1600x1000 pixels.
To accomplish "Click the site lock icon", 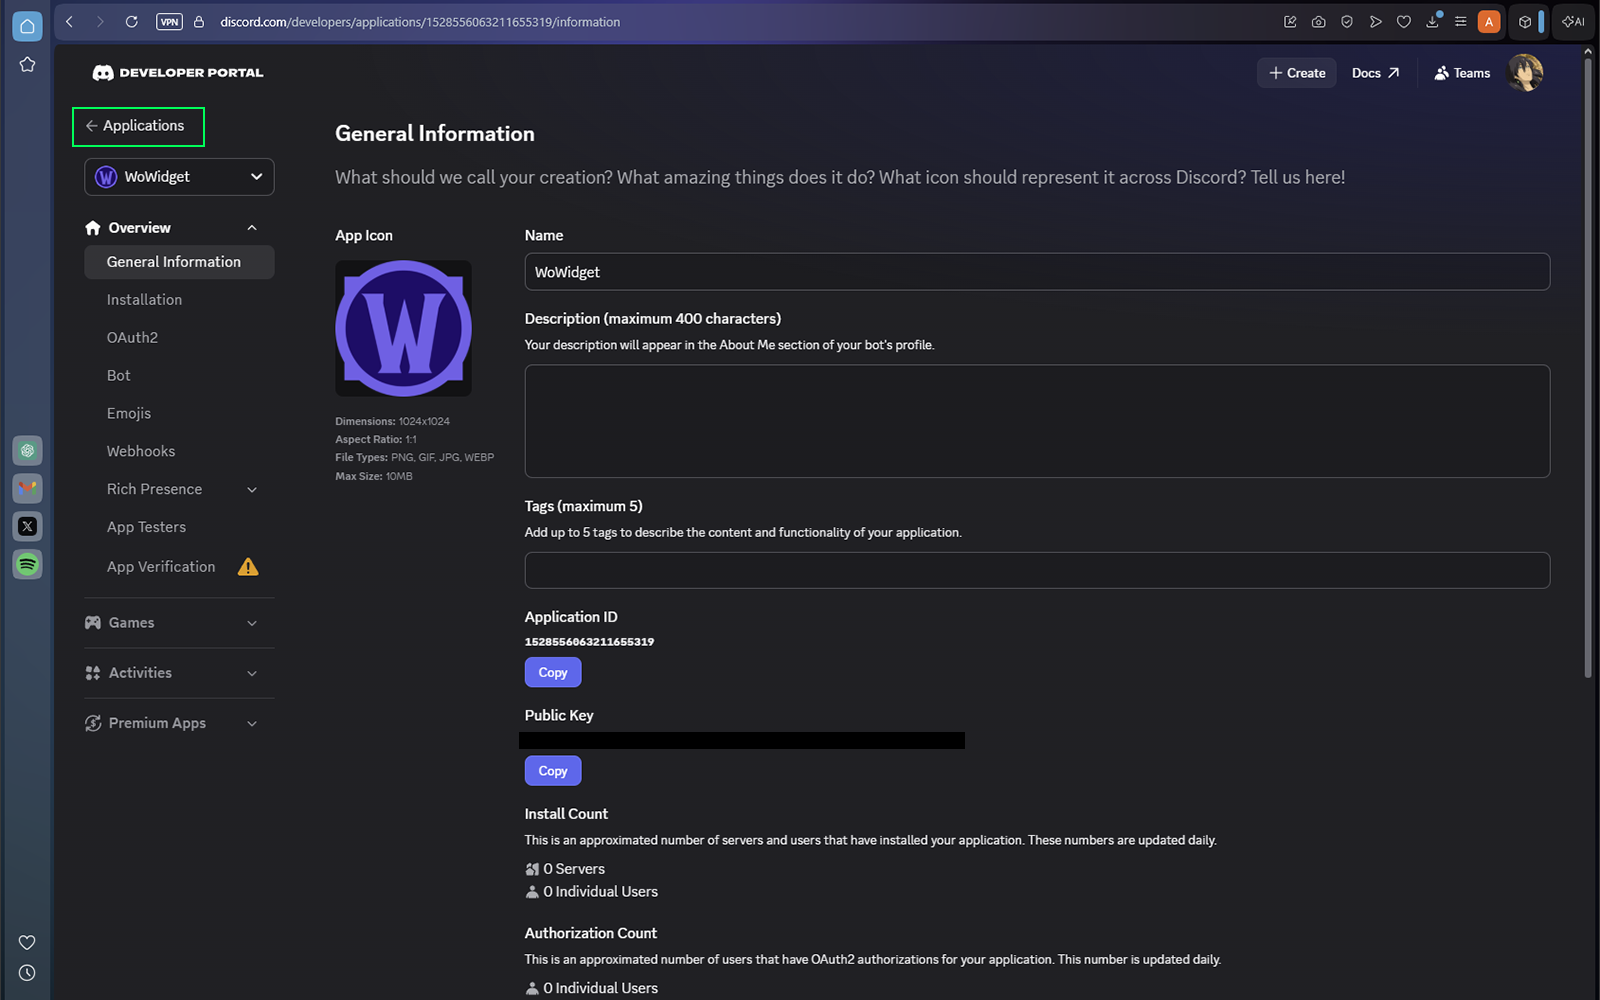I will click(199, 22).
